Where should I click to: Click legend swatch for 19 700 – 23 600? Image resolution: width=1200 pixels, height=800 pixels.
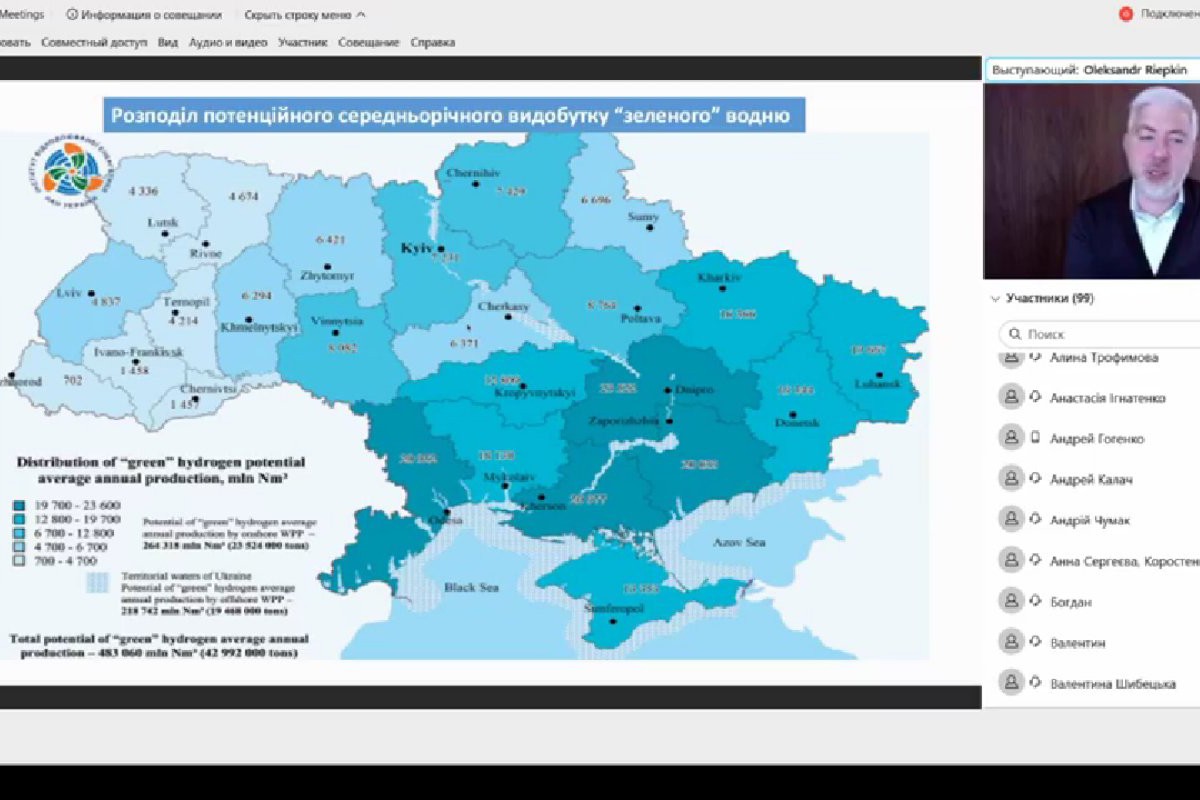pos(19,505)
